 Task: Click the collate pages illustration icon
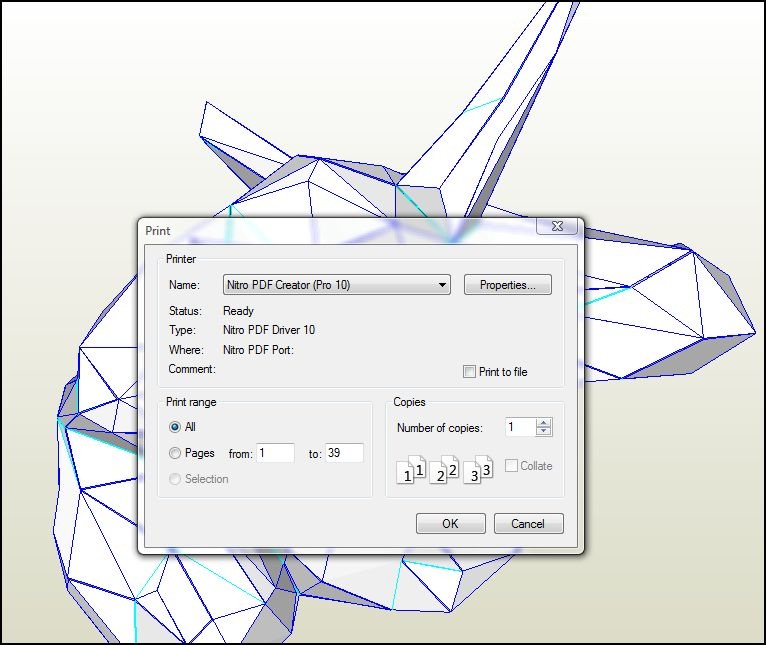444,470
